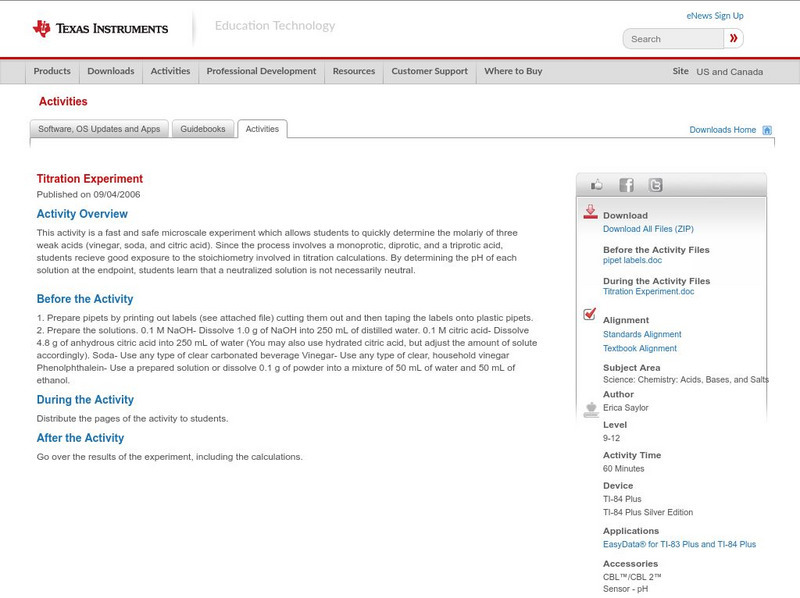
Task: Click the TI-84 Plus Silver Edition text
Action: 648,512
